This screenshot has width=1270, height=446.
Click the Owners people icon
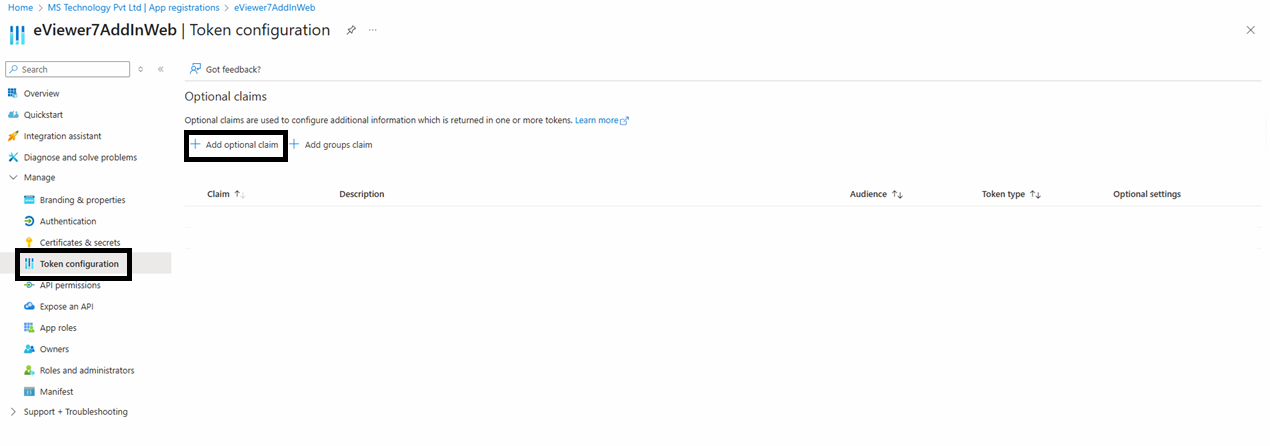[29, 349]
